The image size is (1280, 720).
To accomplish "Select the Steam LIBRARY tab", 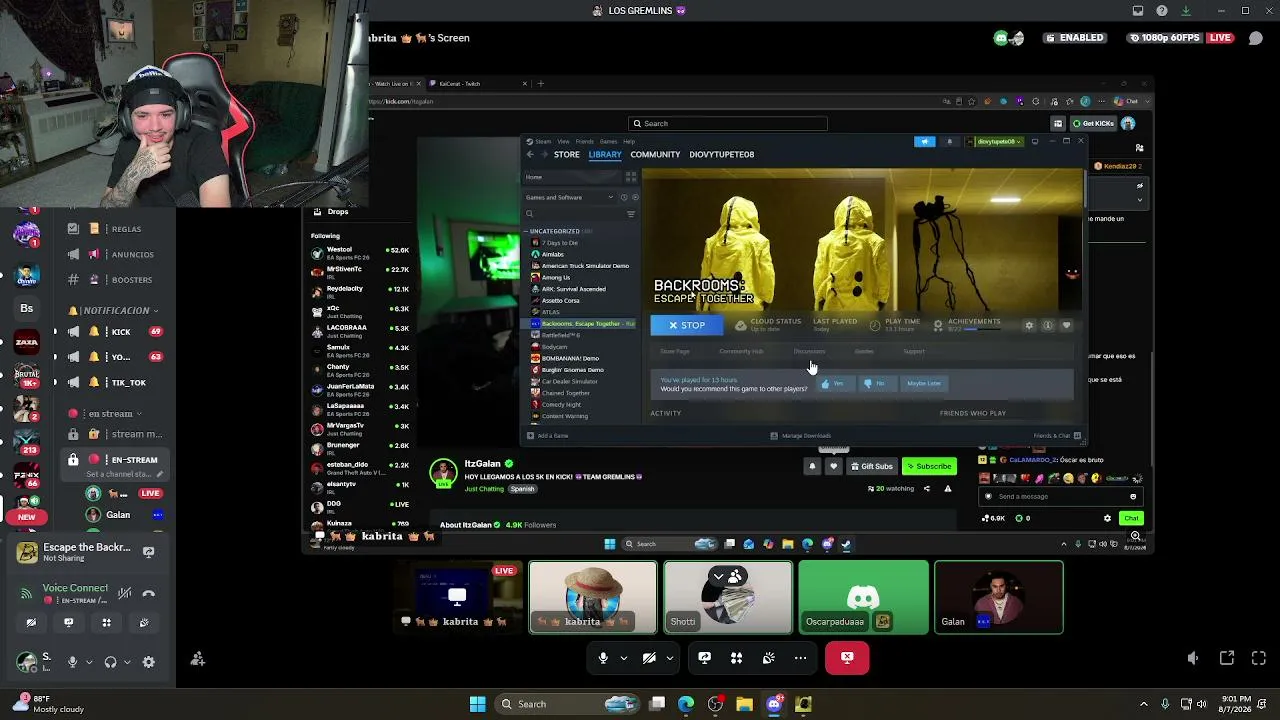I will pos(605,154).
